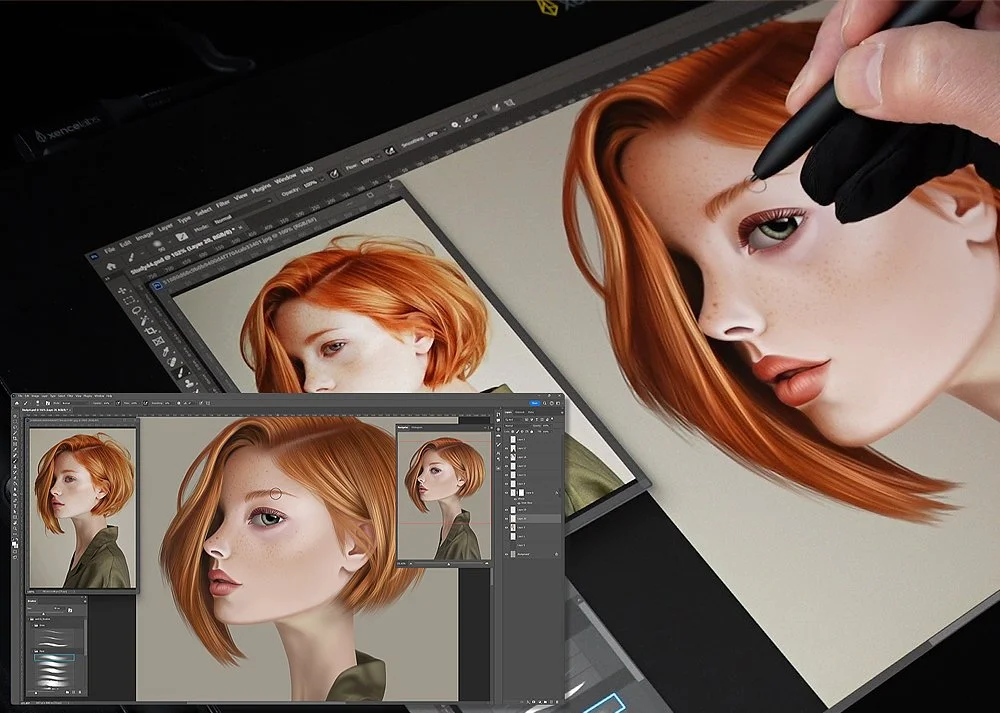
Task: Open Filter menu on the tablet
Action: click(223, 203)
